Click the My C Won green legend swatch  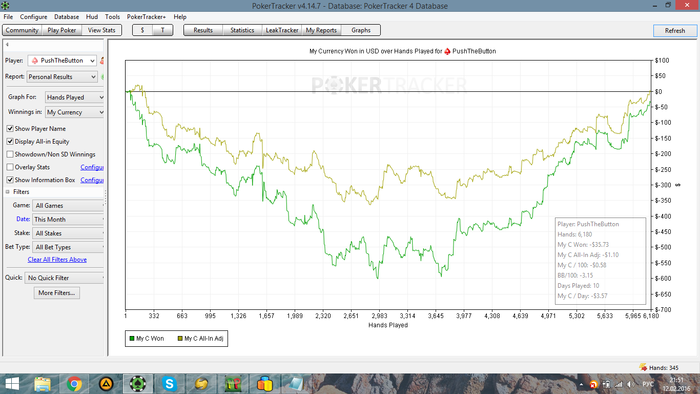(132, 339)
